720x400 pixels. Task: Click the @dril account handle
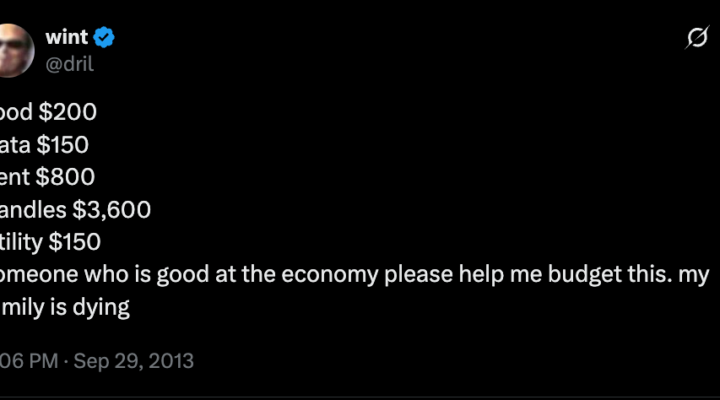click(x=69, y=63)
